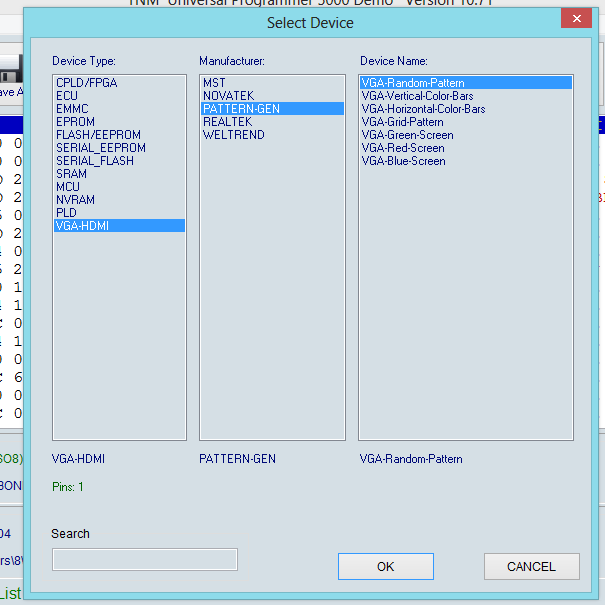Click the Search input field
The image size is (605, 605).
point(145,559)
